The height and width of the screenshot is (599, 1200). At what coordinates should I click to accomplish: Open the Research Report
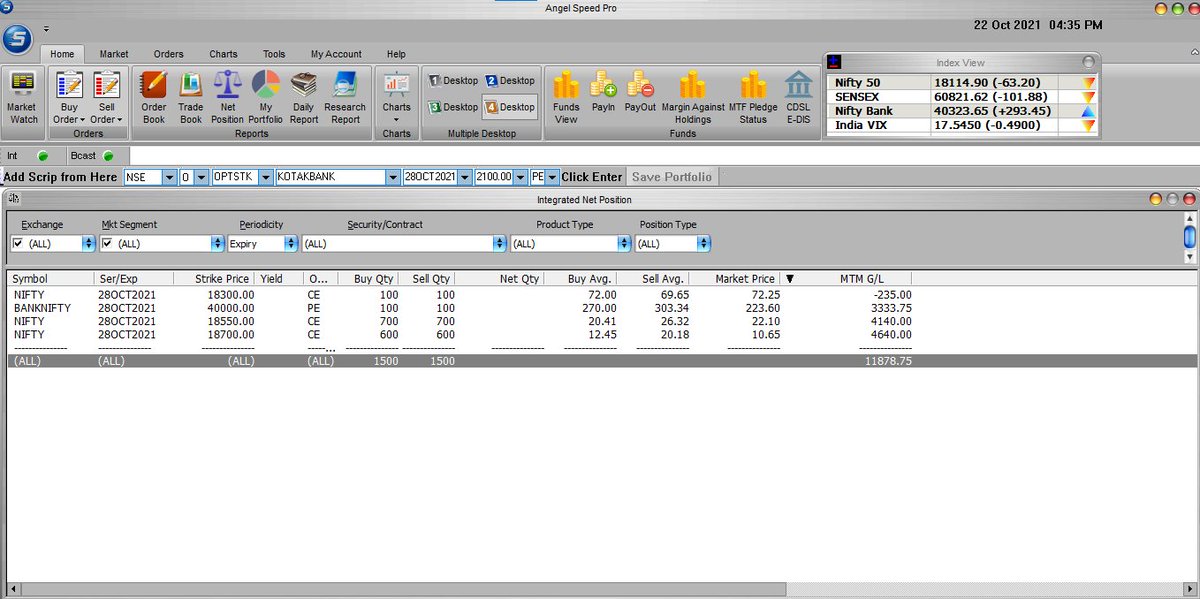coord(345,98)
